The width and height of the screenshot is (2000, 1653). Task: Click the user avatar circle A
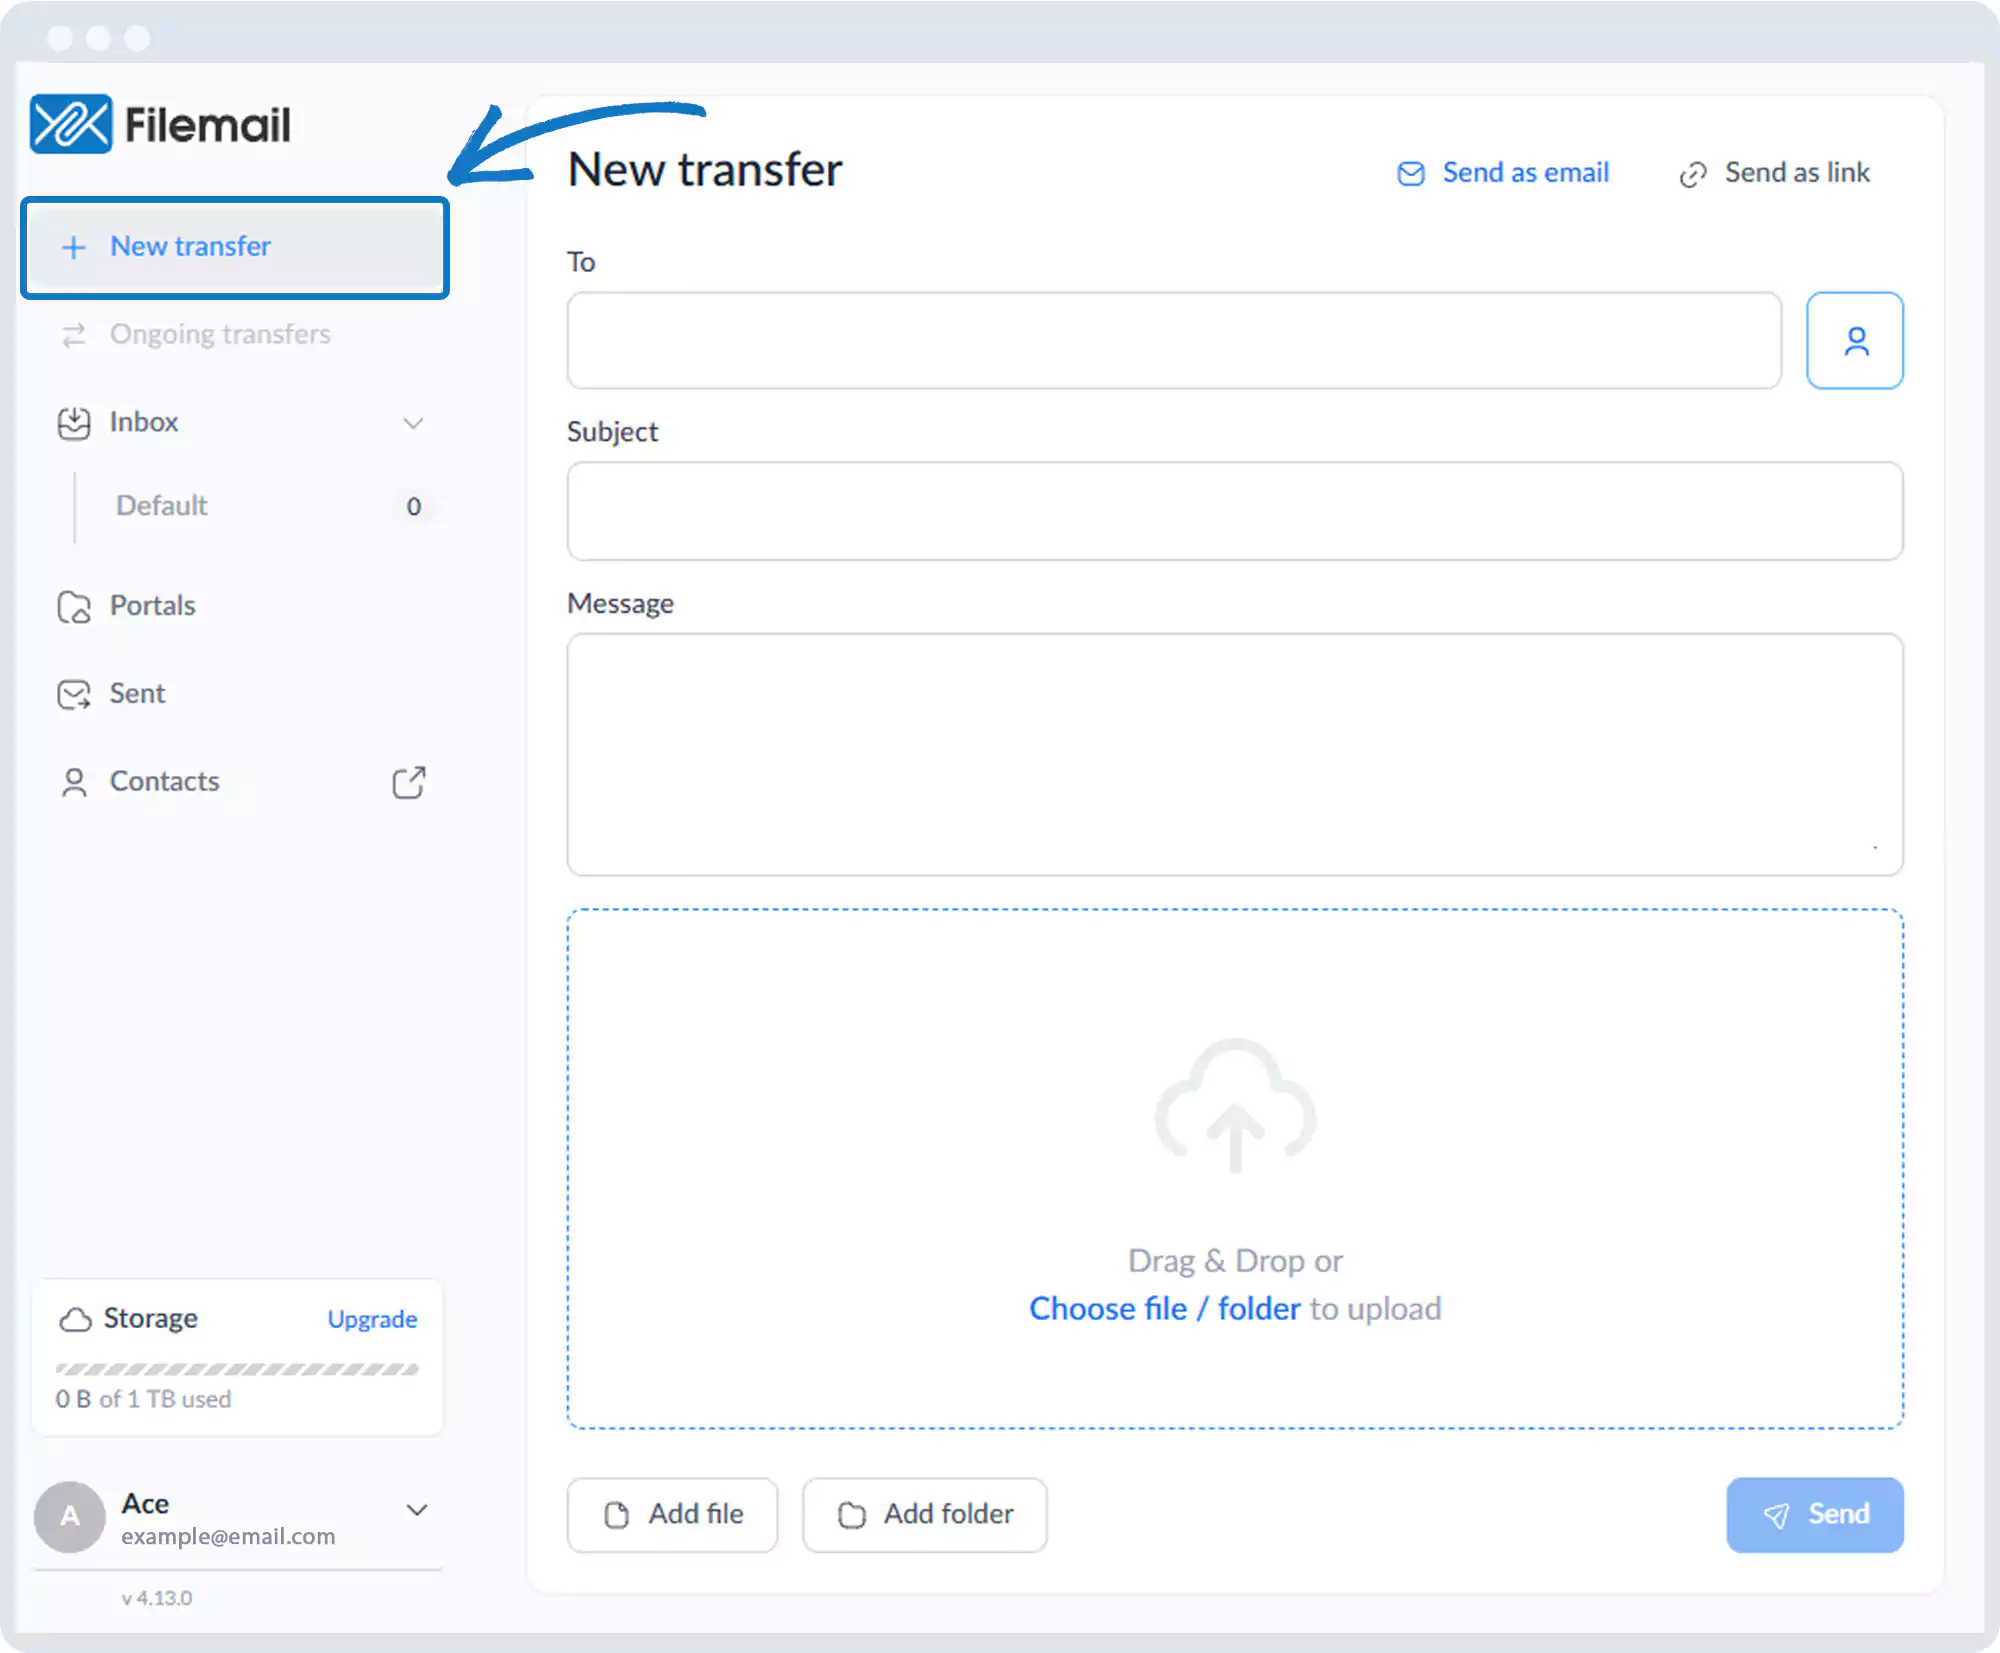pos(70,1517)
